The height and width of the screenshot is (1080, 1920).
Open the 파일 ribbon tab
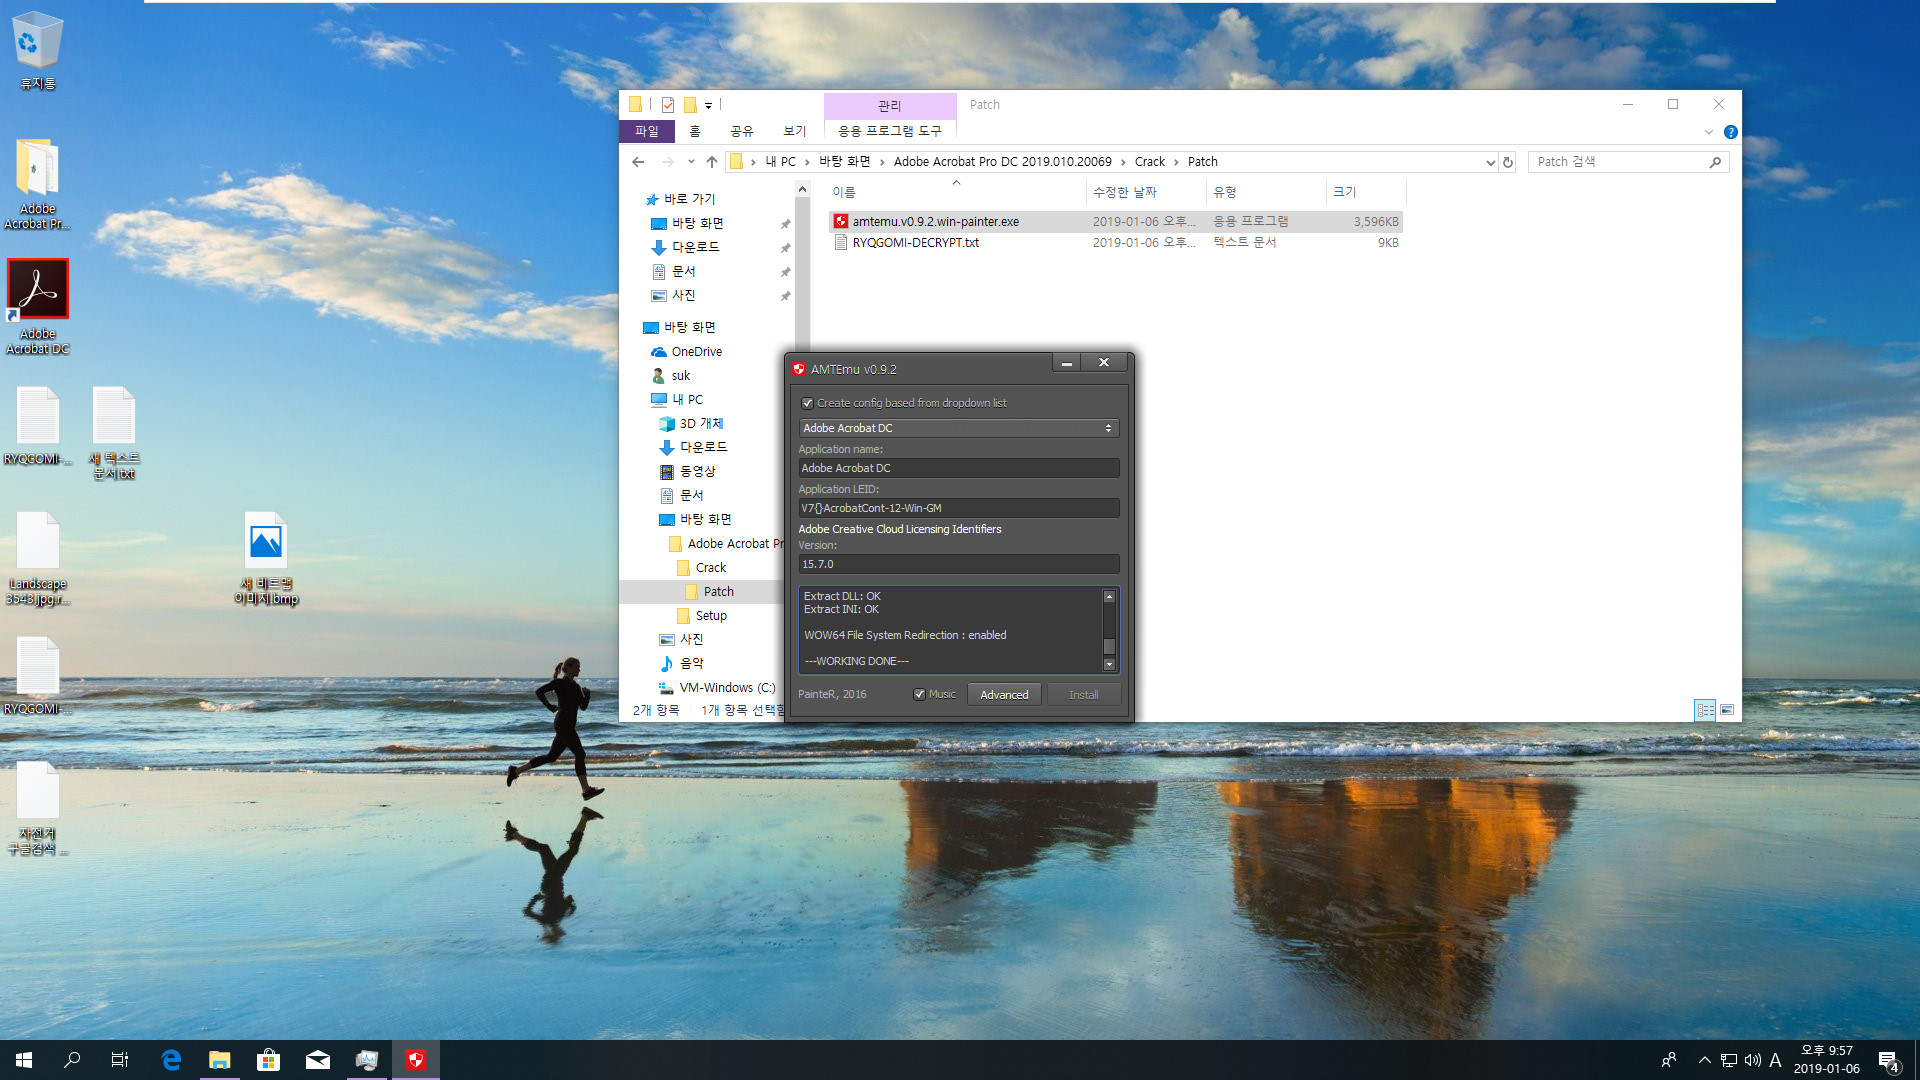(647, 131)
